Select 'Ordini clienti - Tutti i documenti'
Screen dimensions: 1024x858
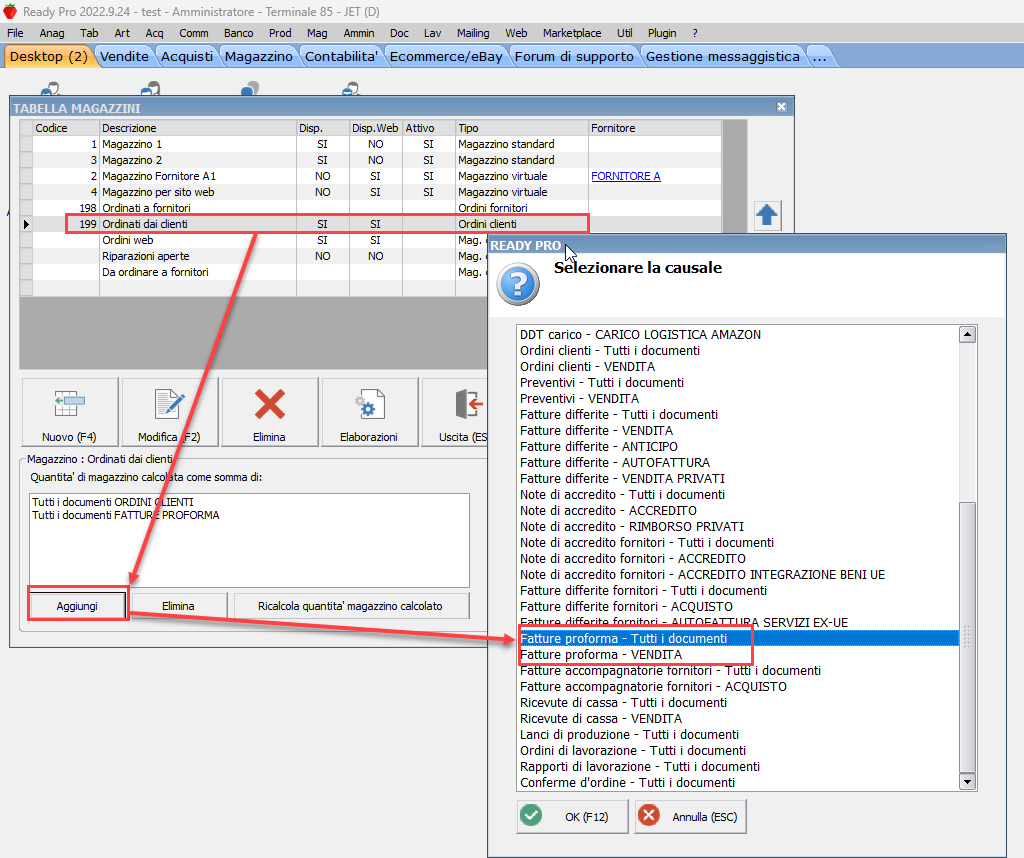[738, 351]
